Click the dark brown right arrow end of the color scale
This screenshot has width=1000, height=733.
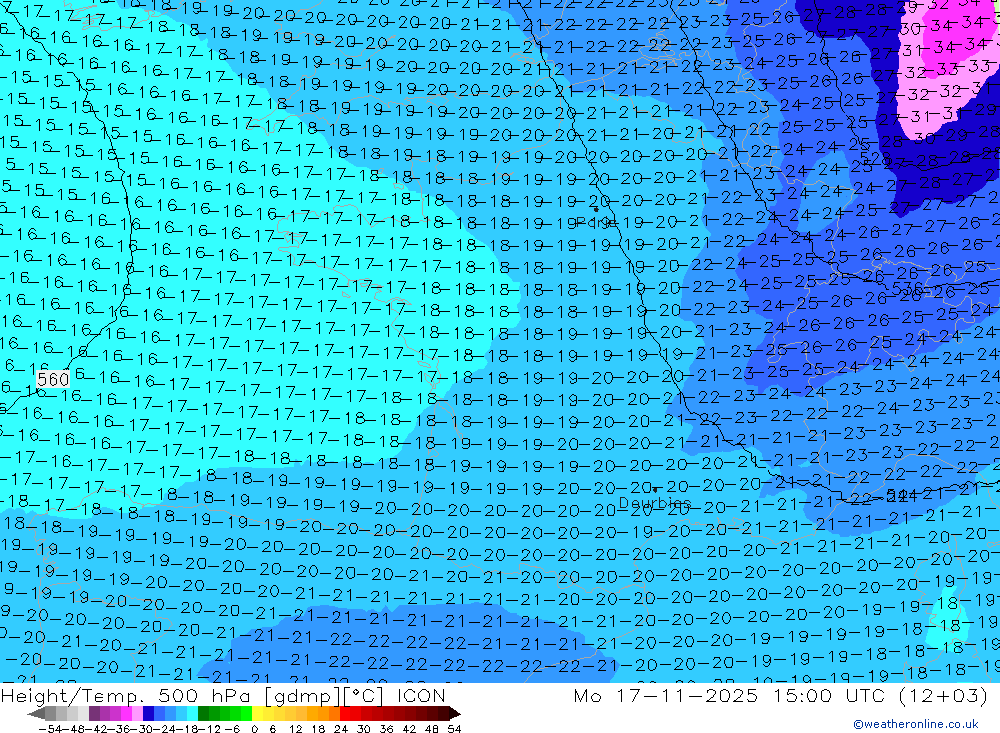point(454,713)
